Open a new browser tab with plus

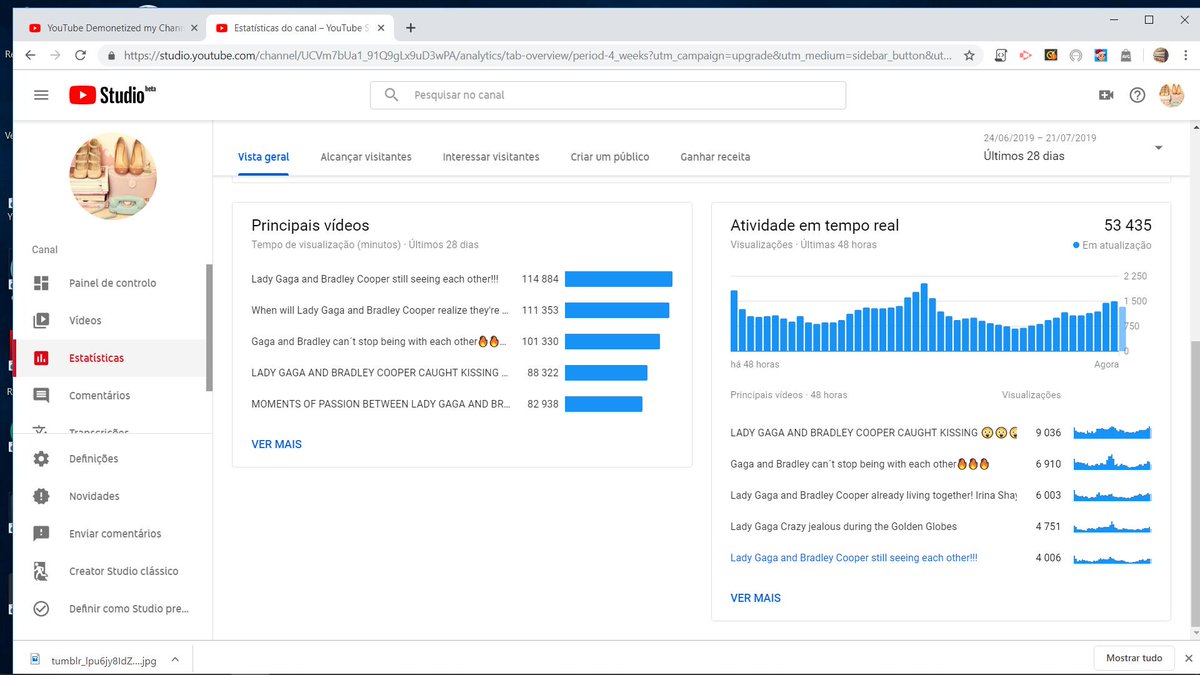(x=411, y=28)
